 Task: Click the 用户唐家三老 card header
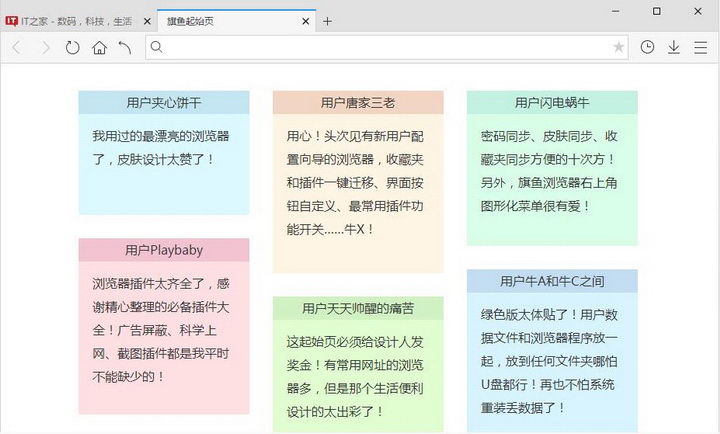pyautogui.click(x=358, y=102)
